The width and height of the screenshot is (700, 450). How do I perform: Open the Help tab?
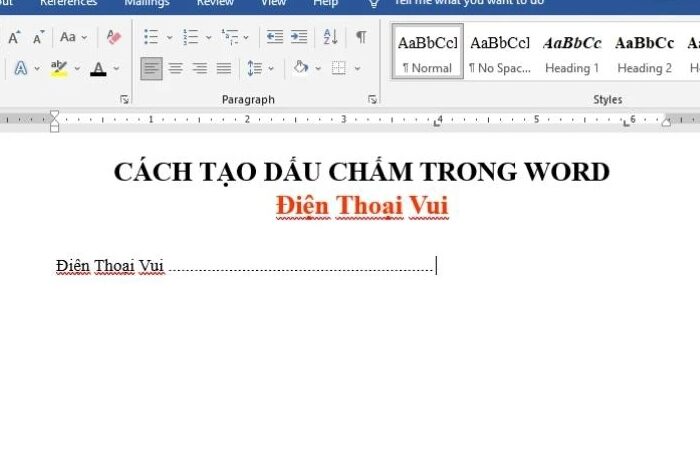pyautogui.click(x=325, y=3)
